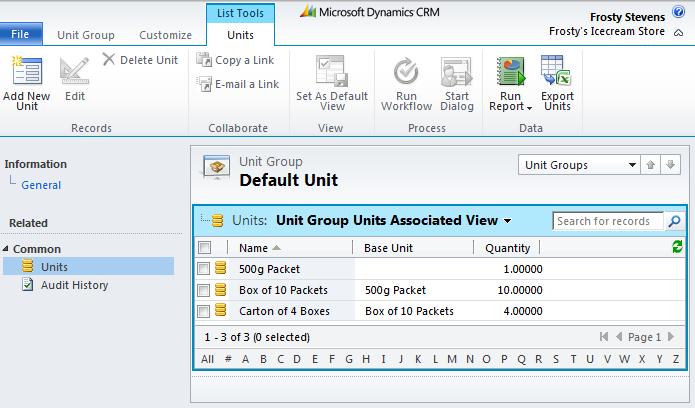Check the Carton of 4 Boxes checkbox
The width and height of the screenshot is (695, 408).
point(203,311)
